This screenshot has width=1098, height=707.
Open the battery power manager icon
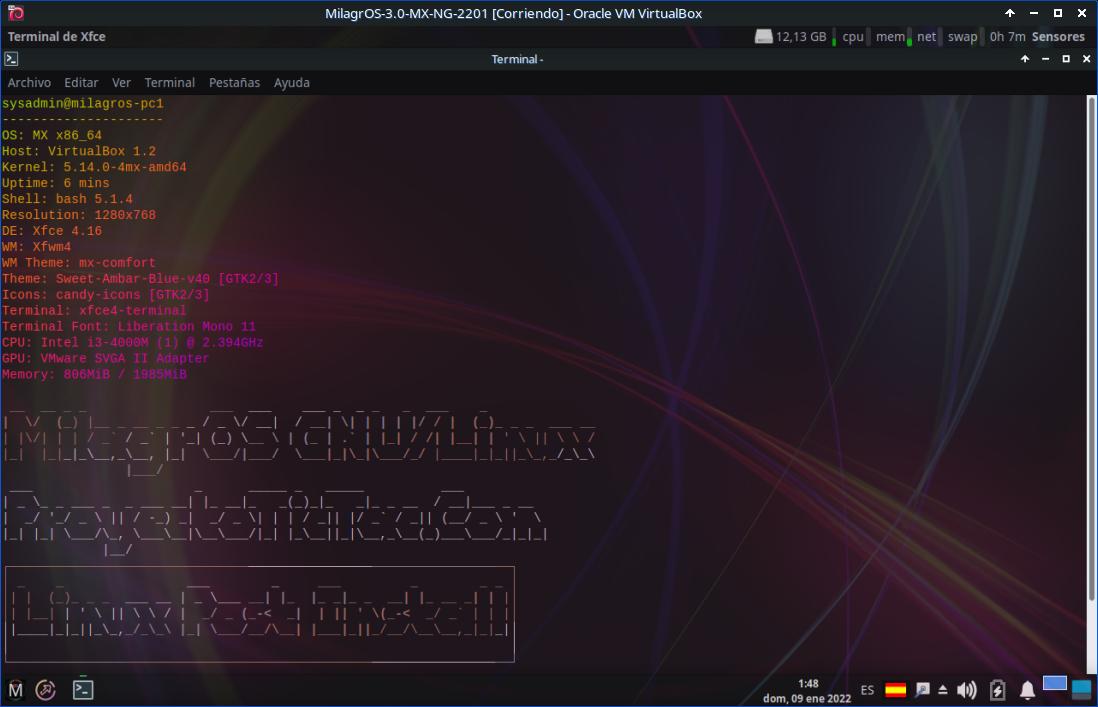[997, 690]
